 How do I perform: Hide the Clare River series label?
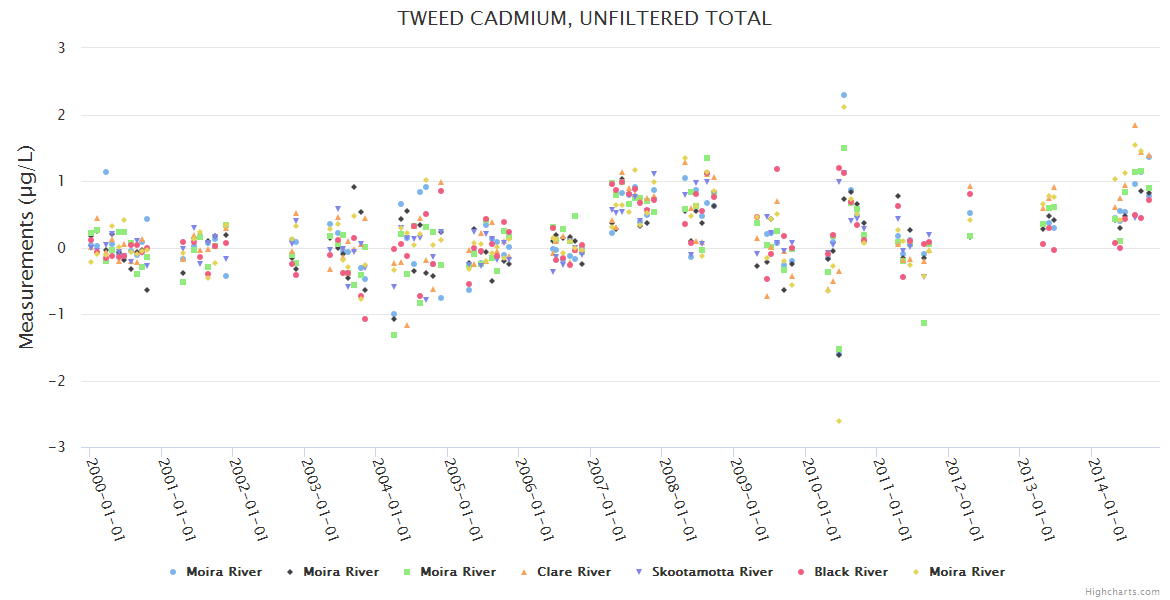573,572
